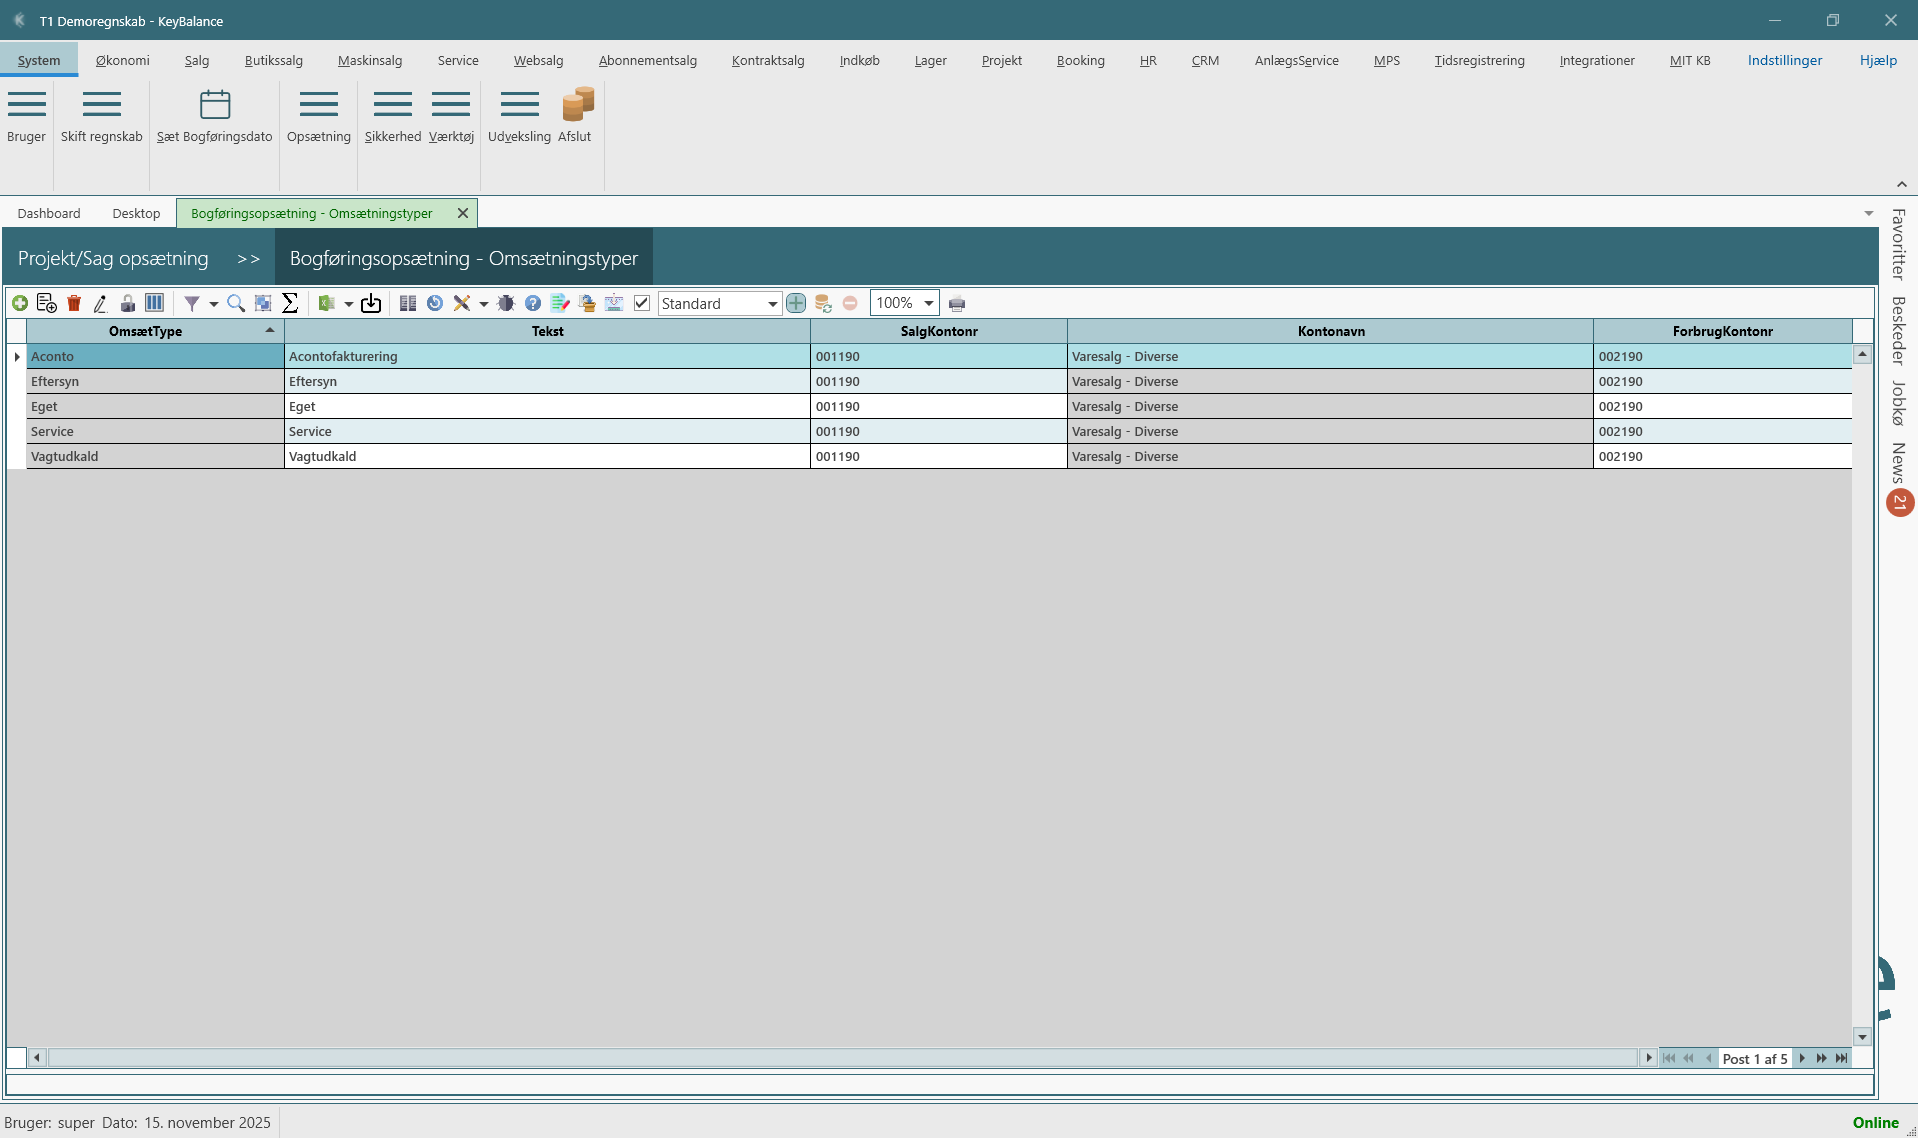Open the Standard layout dropdown
The width and height of the screenshot is (1918, 1138).
tap(772, 304)
